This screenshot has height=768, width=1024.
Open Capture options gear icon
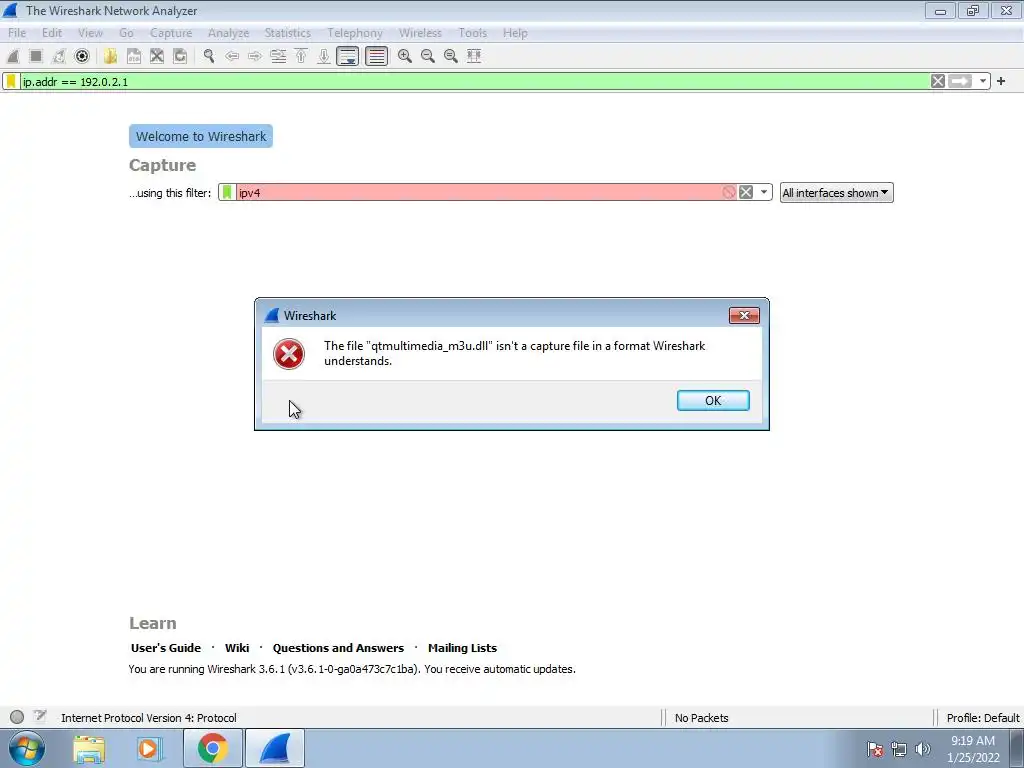tap(82, 56)
